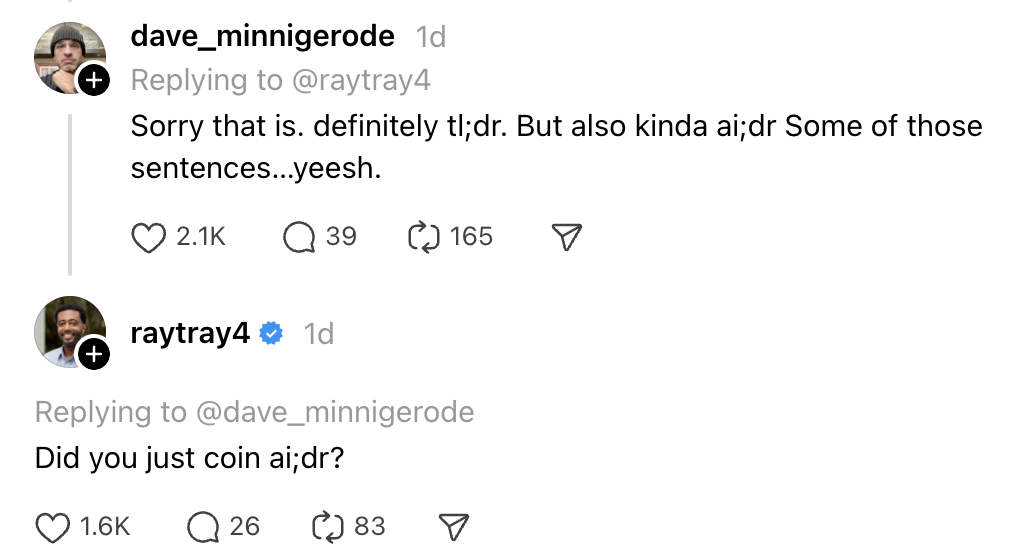
Task: Share raytray4's reply via paper plane
Action: [454, 527]
